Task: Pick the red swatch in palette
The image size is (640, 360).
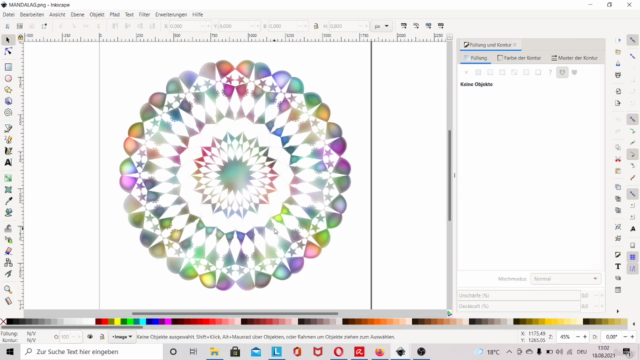Action: (104, 322)
